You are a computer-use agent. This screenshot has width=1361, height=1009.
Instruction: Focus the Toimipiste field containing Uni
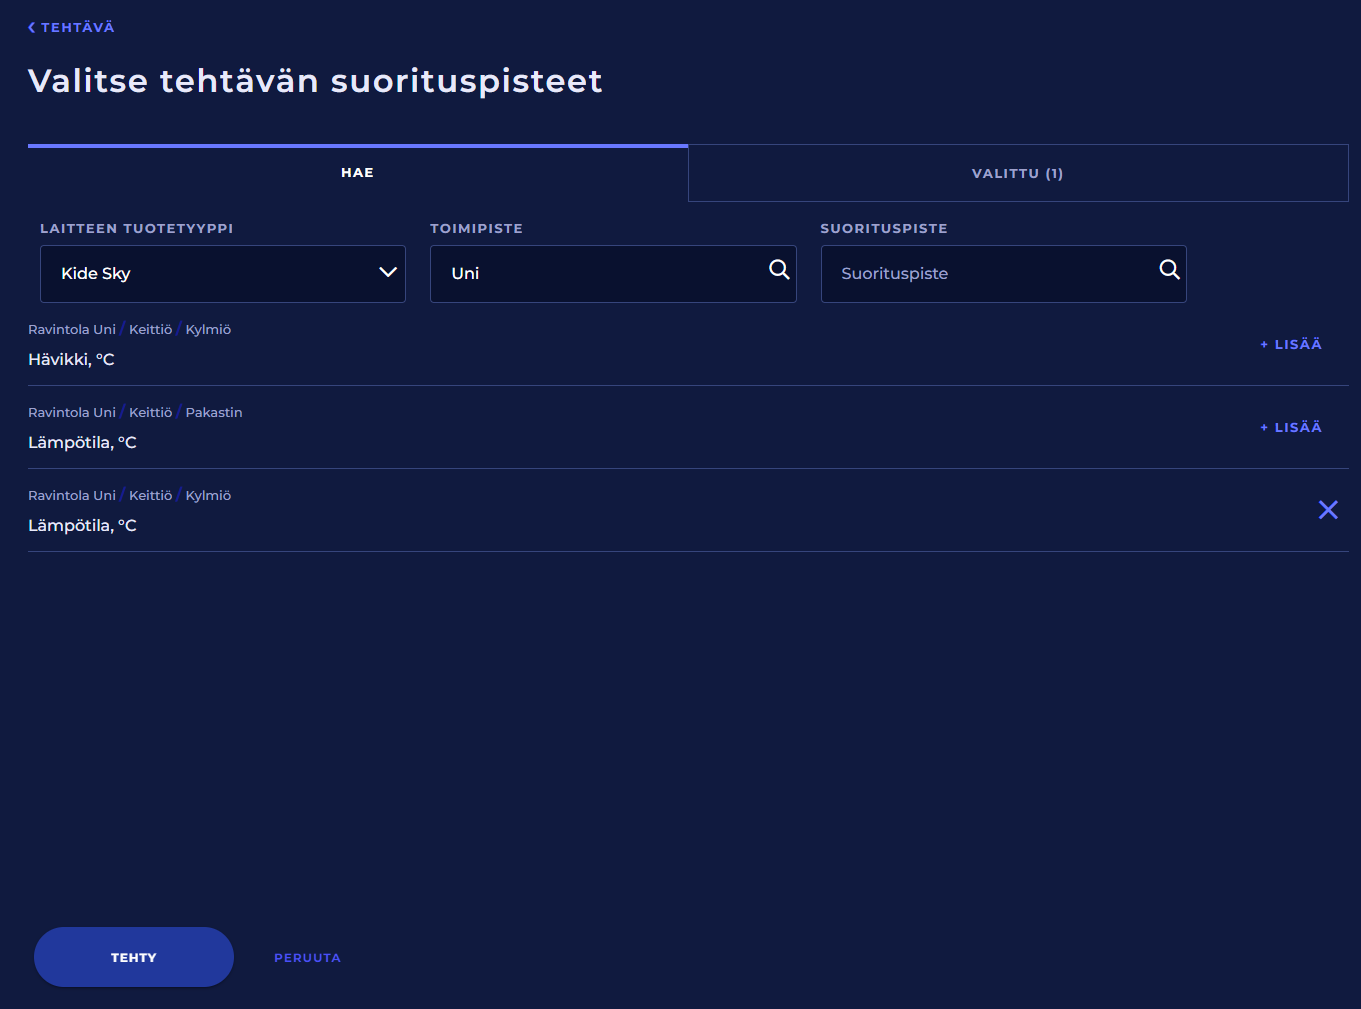coord(600,274)
